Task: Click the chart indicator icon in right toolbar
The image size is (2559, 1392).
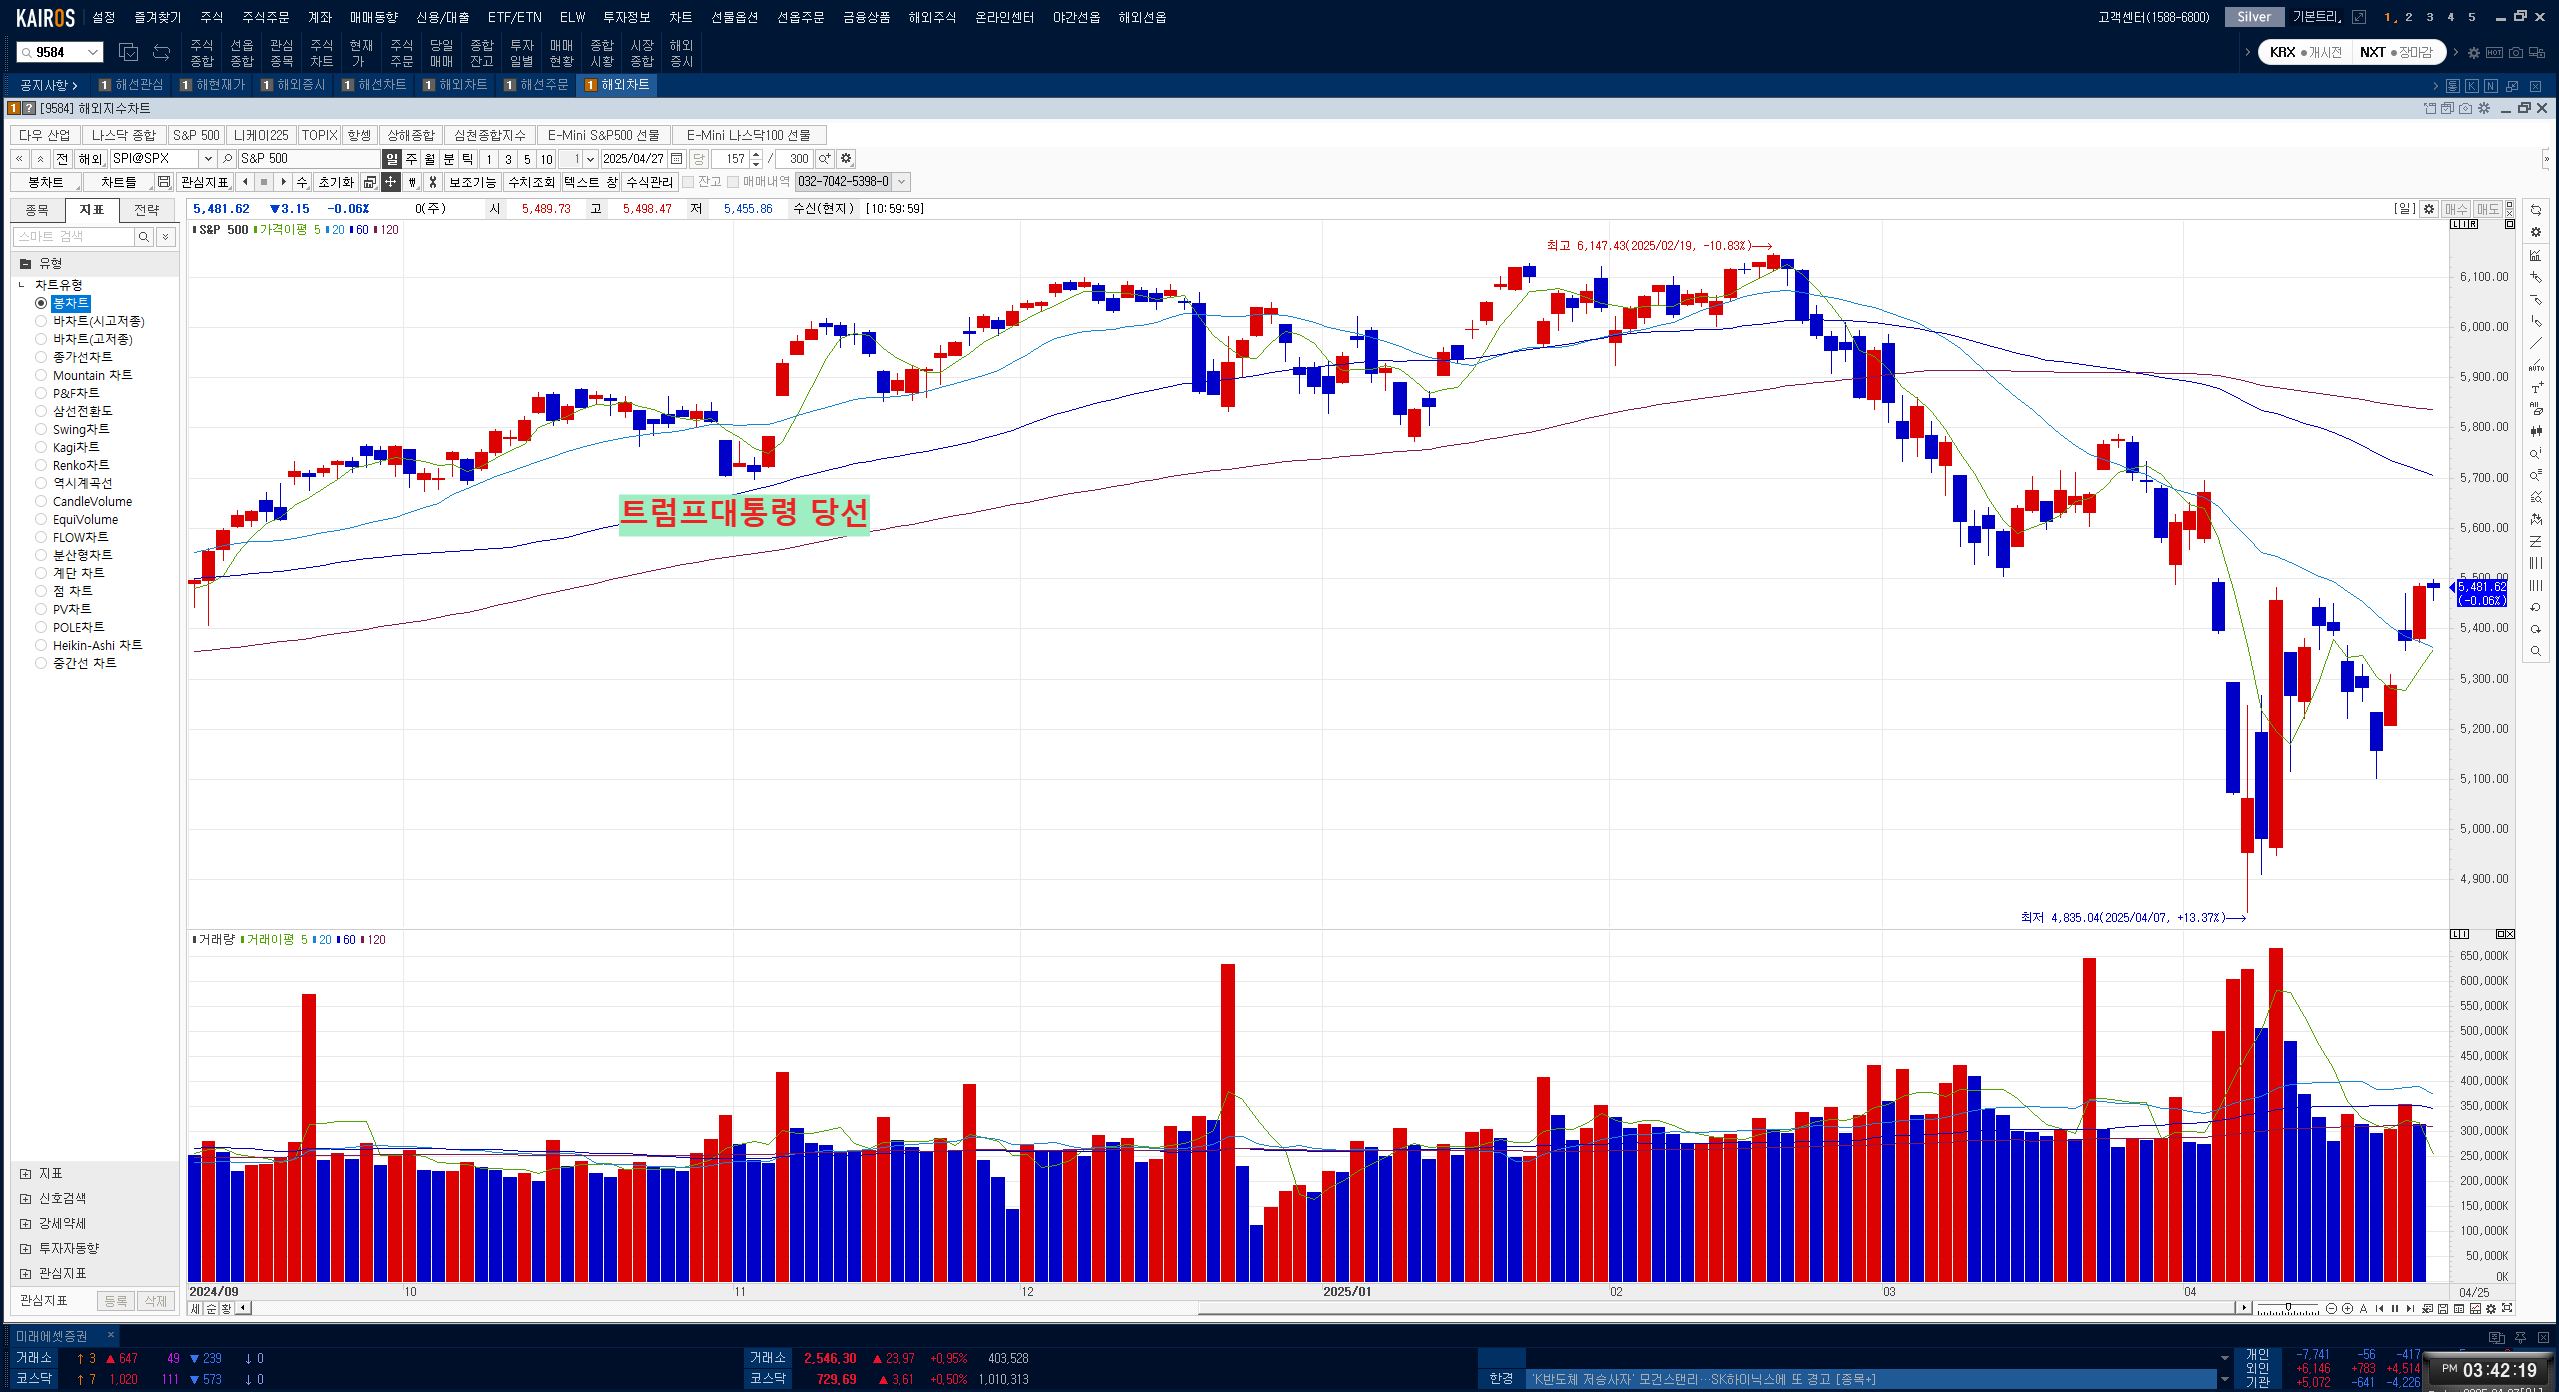Action: point(2535,255)
